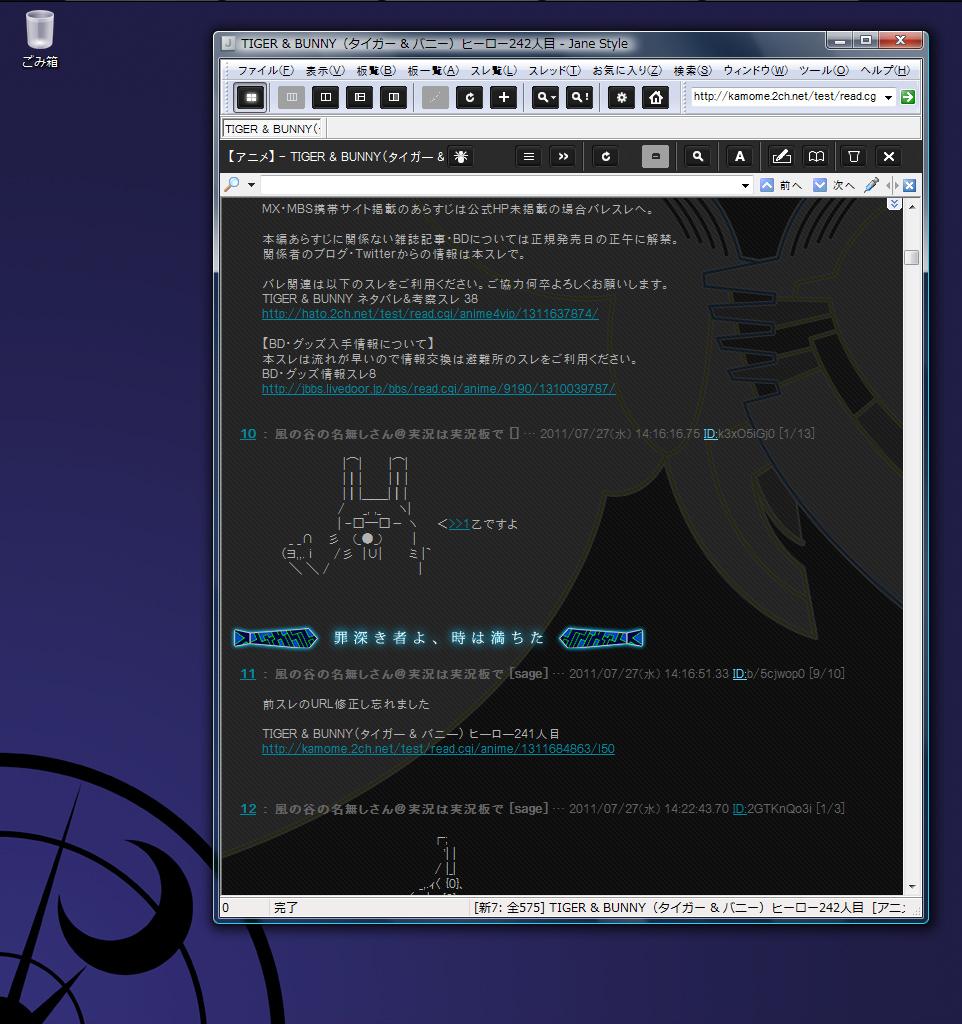Click post number 11 link

pyautogui.click(x=248, y=673)
